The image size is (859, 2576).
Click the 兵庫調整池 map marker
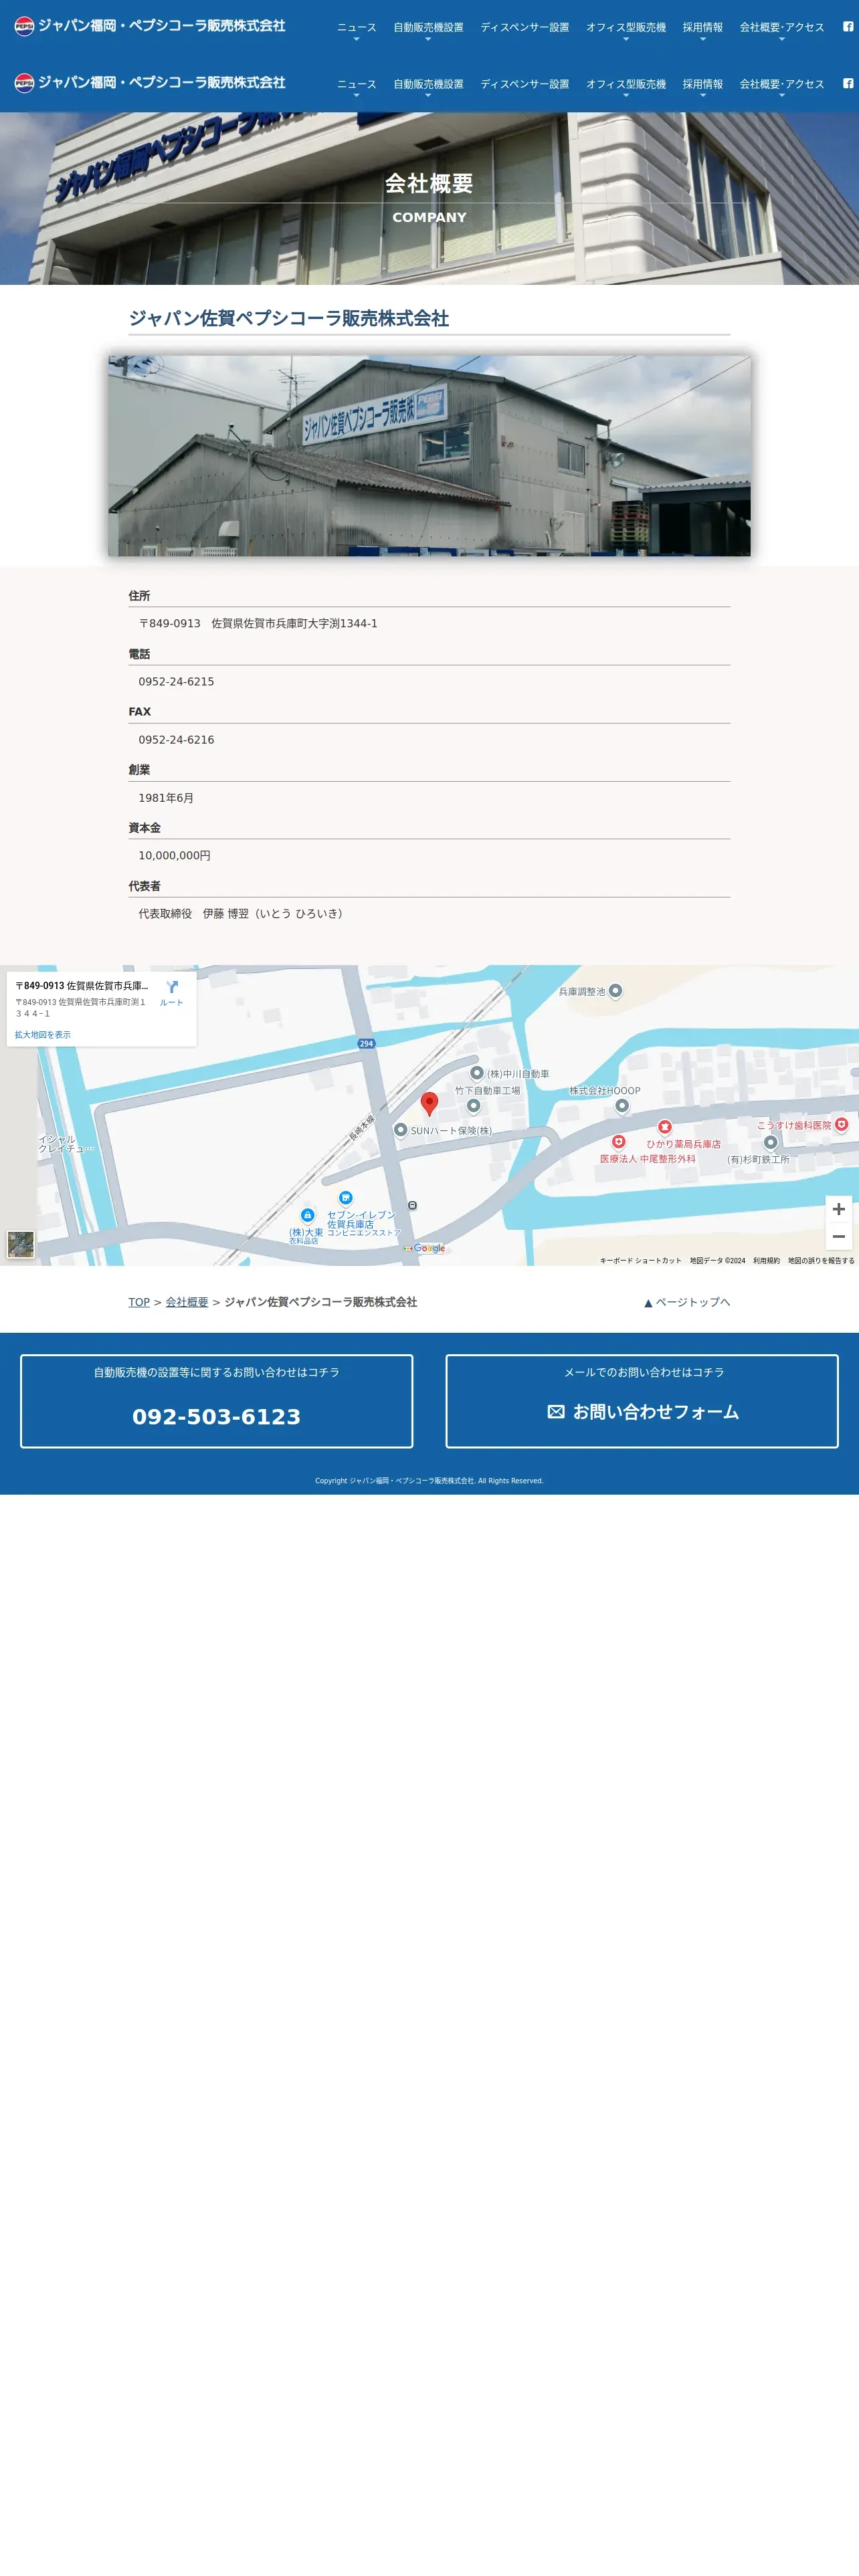[x=616, y=991]
